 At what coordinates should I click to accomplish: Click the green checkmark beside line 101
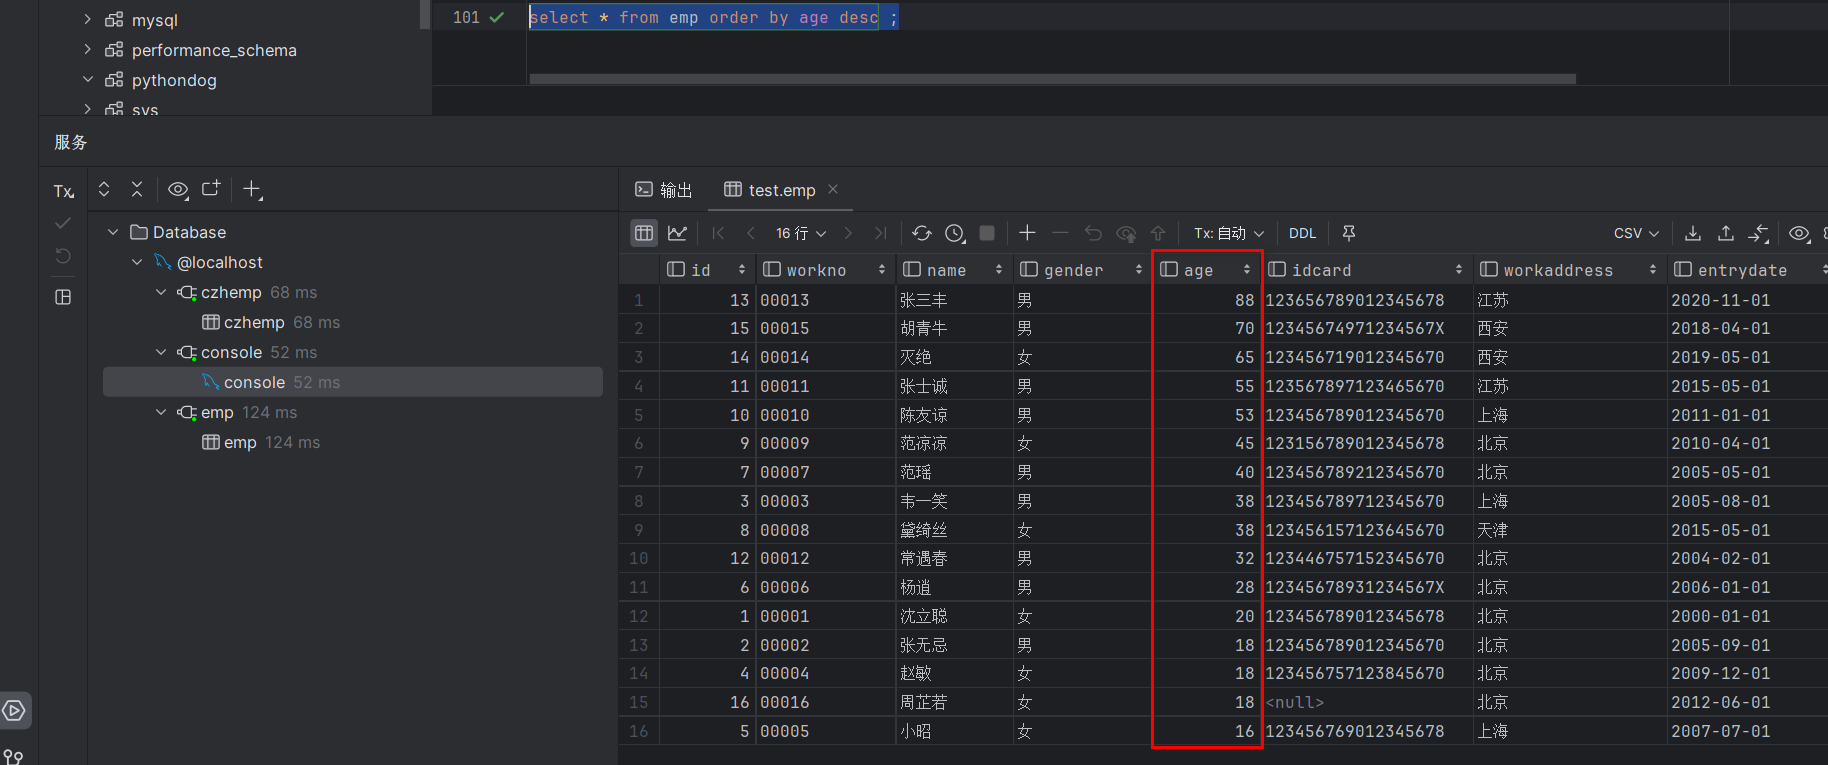coord(496,17)
